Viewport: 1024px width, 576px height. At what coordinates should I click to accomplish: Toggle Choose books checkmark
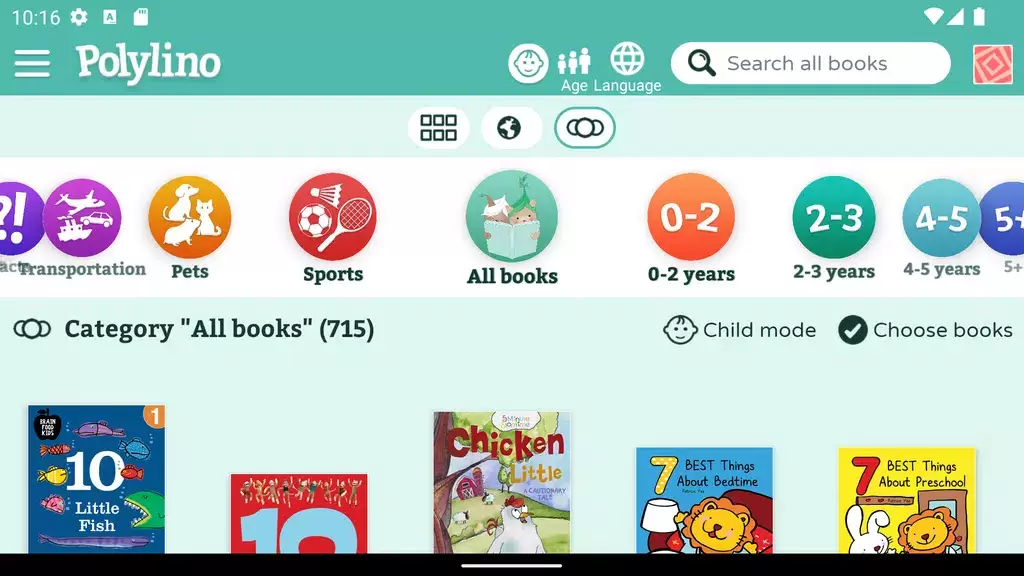925,330
